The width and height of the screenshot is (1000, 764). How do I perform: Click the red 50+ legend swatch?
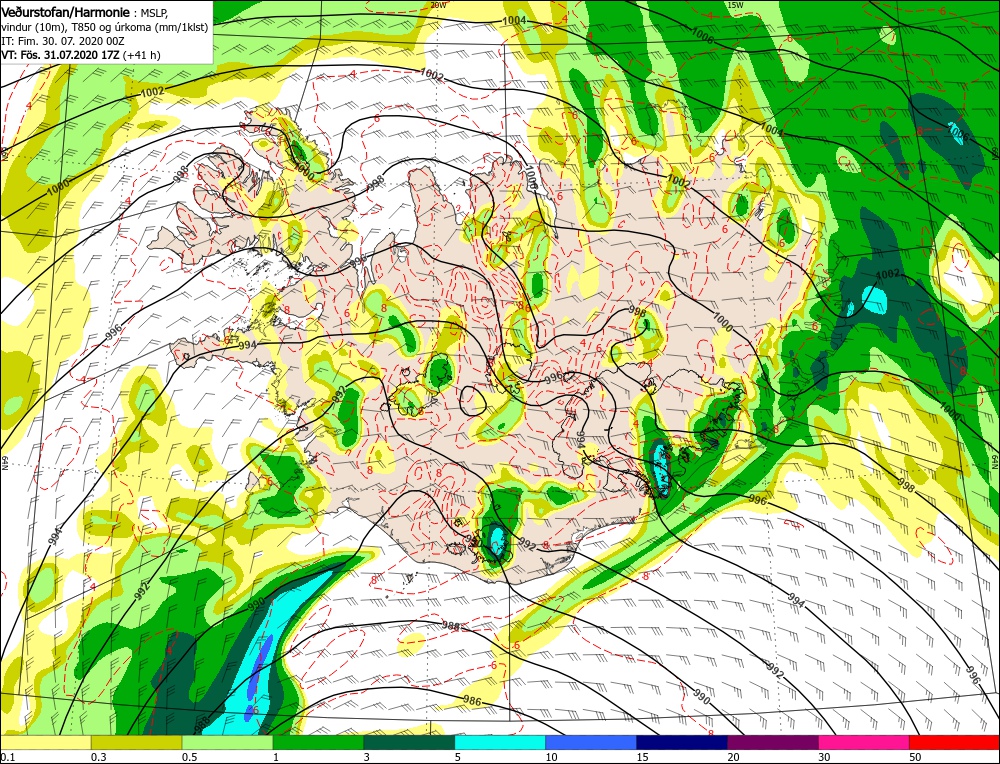click(955, 742)
